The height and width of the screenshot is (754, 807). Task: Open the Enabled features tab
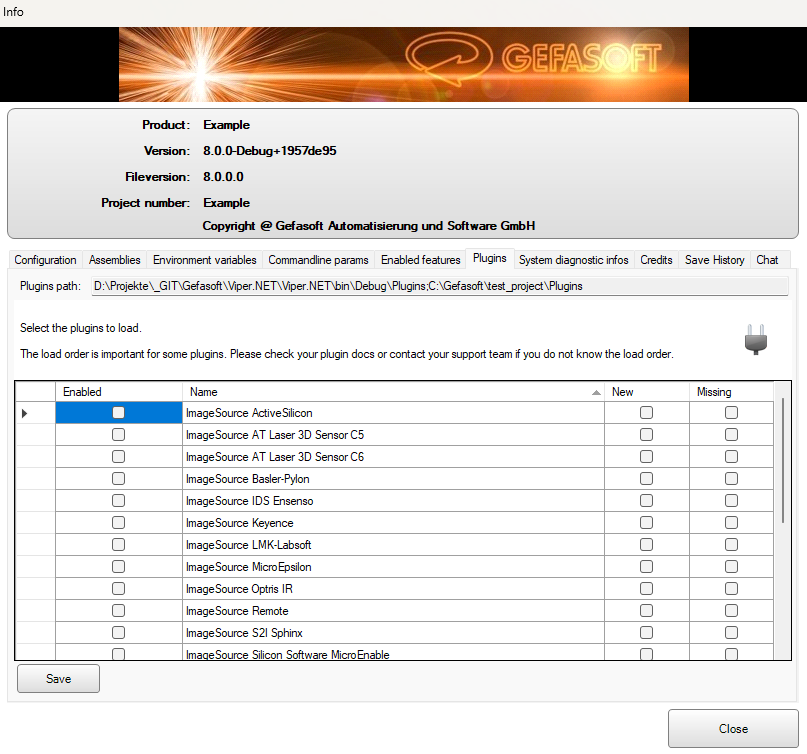(420, 260)
